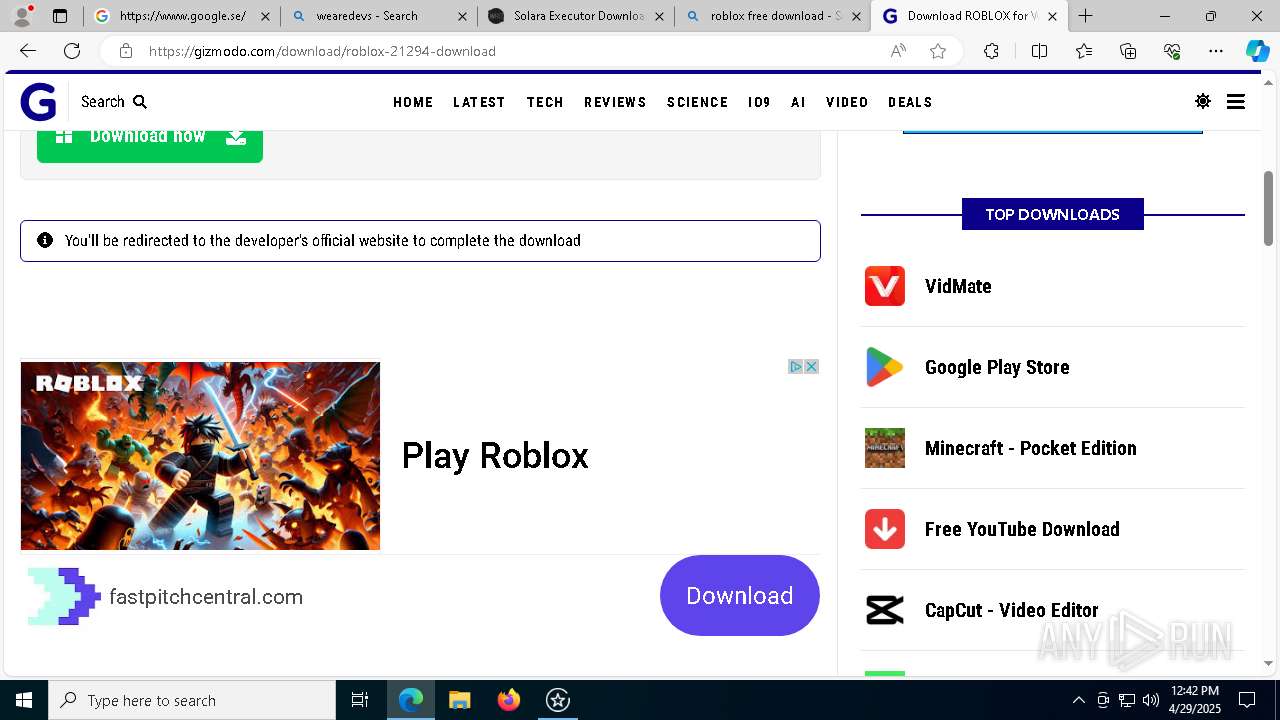
Task: Open the VidMate download link
Action: pyautogui.click(x=958, y=286)
